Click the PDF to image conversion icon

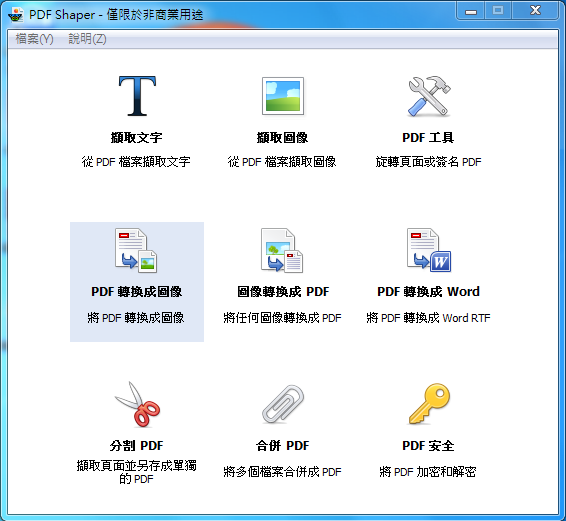tap(136, 250)
